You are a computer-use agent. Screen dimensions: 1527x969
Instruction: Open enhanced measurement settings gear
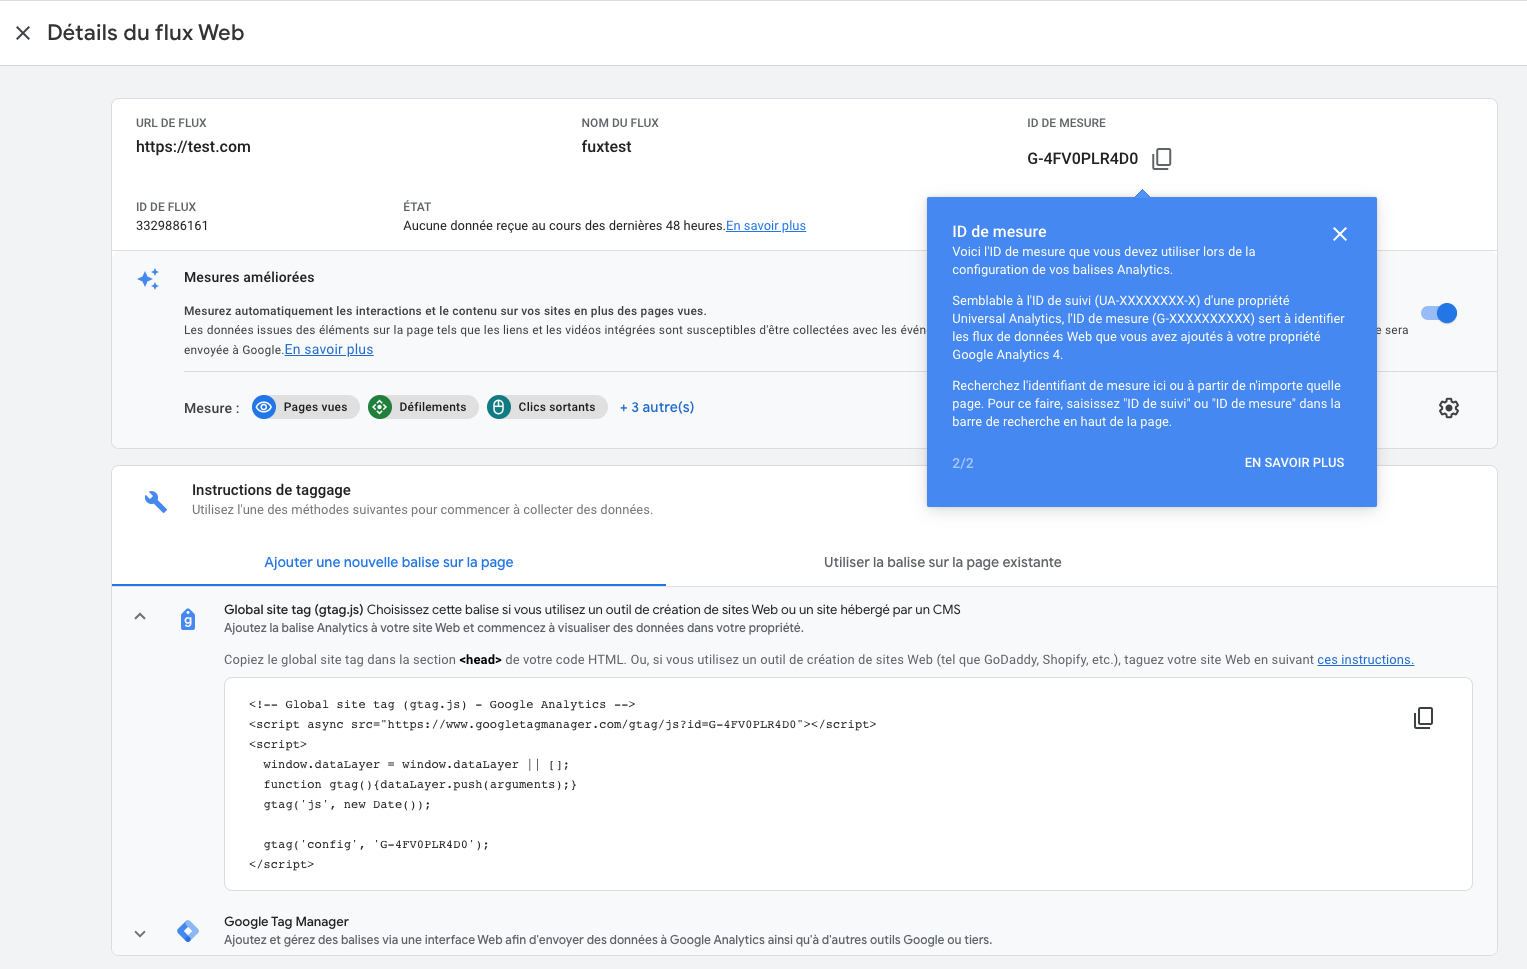coord(1448,408)
